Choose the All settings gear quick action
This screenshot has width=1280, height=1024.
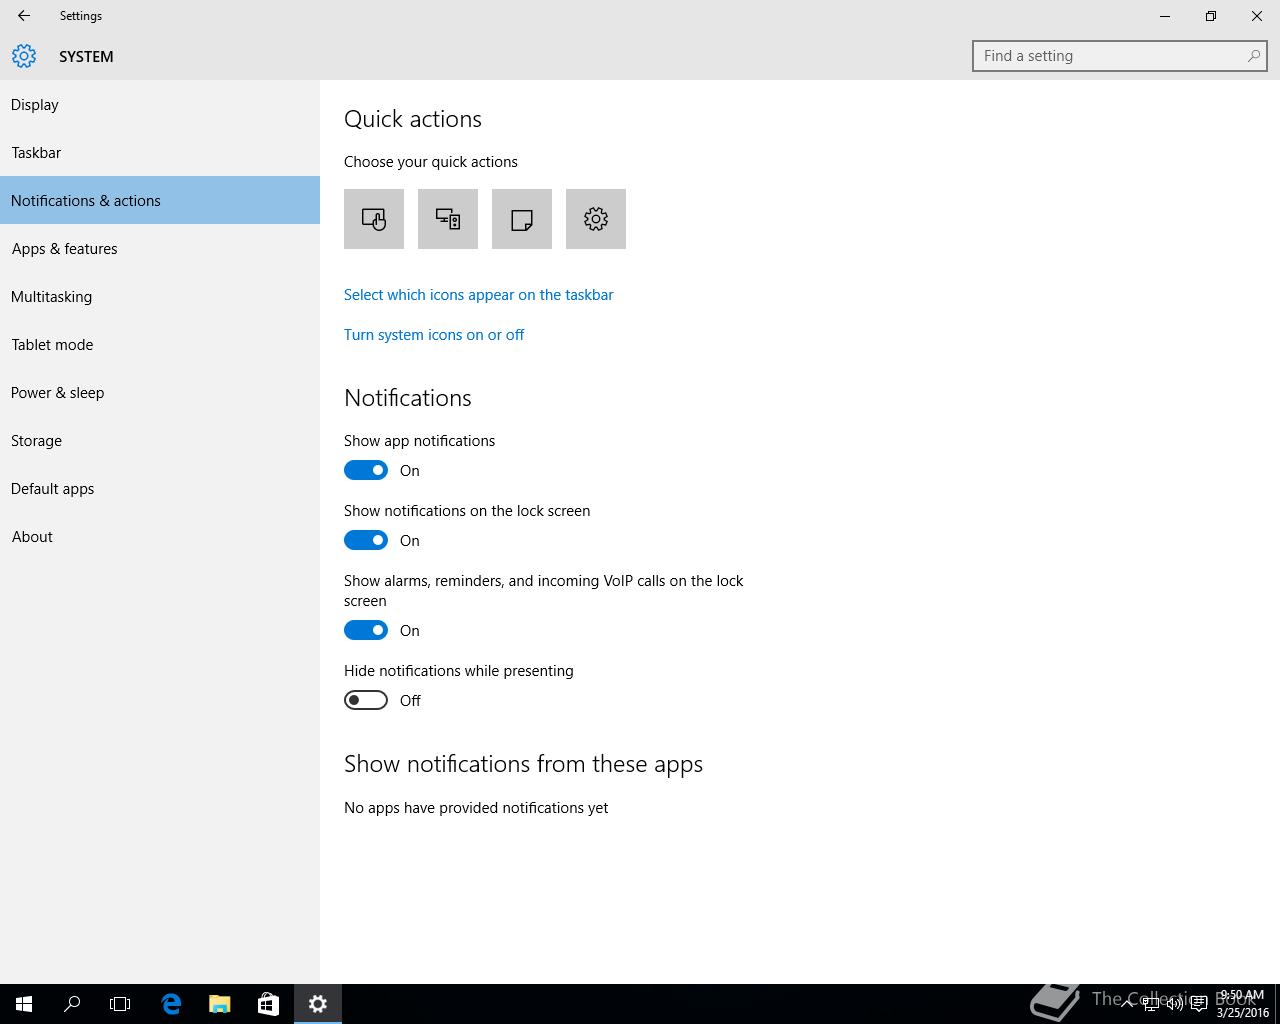(596, 219)
